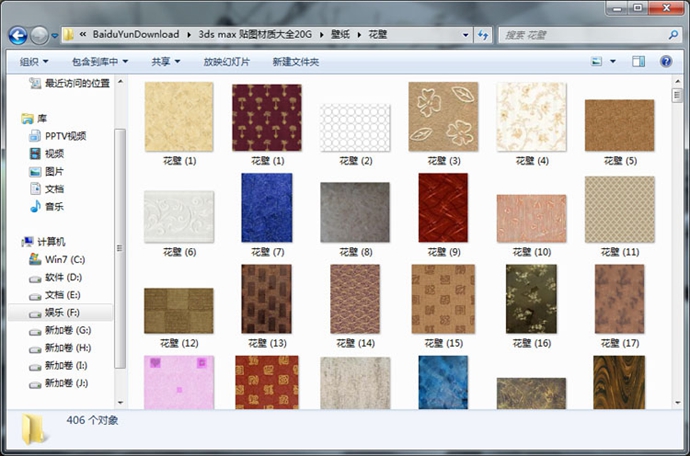Select brown block thumbnail 花壁 (13)
The image size is (690, 456).
coord(267,299)
